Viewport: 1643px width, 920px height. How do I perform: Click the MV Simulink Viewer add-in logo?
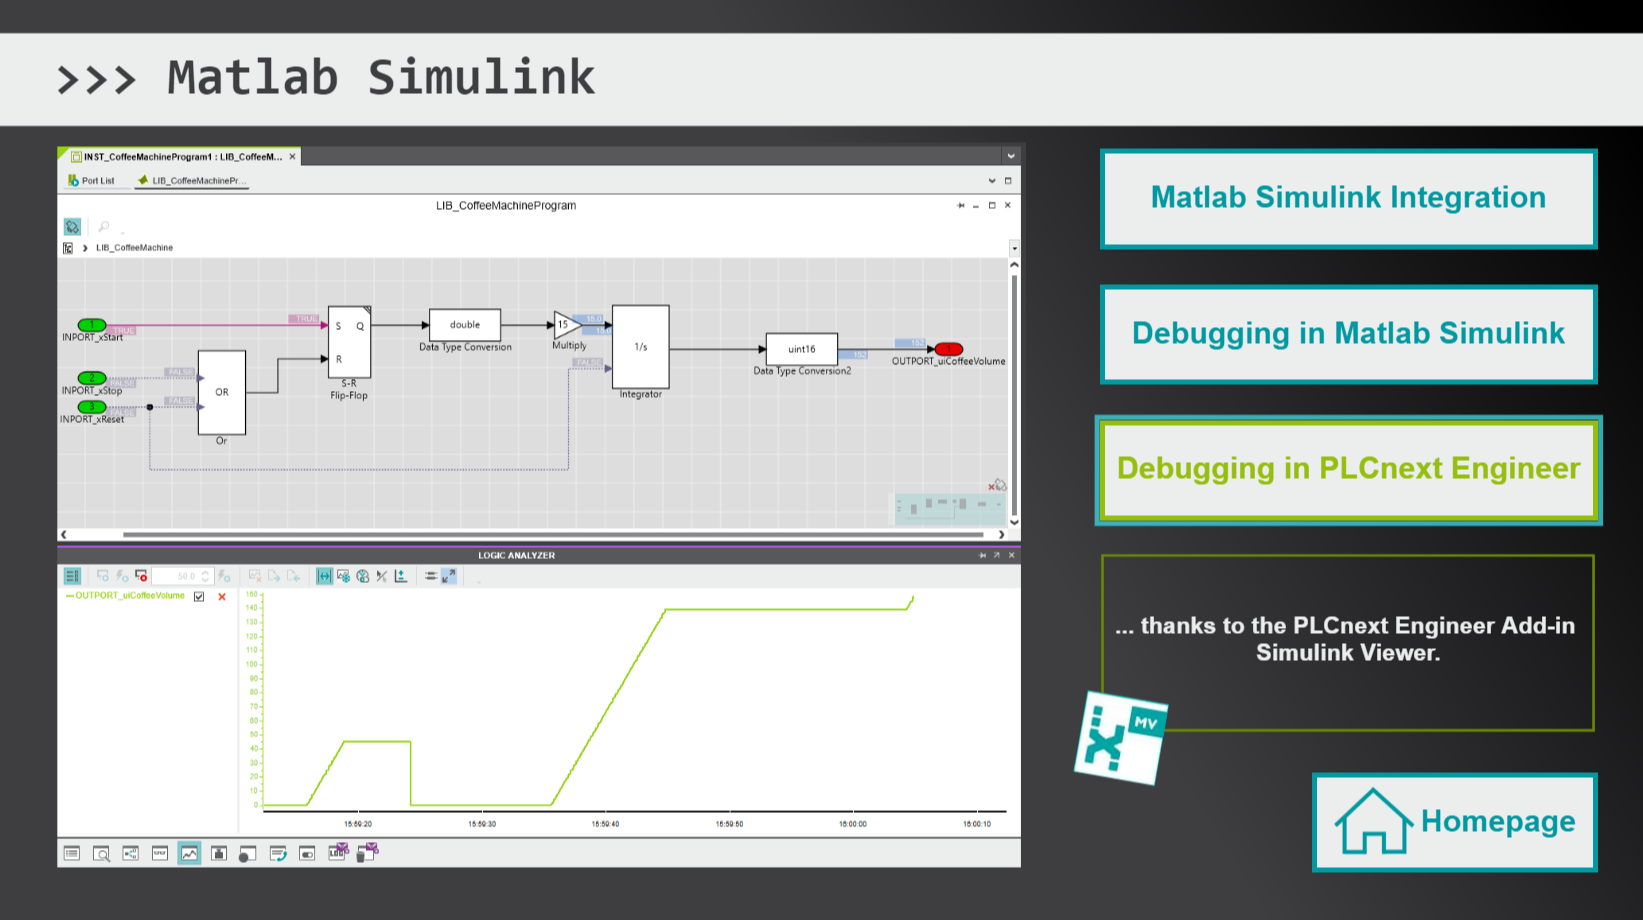point(1121,738)
